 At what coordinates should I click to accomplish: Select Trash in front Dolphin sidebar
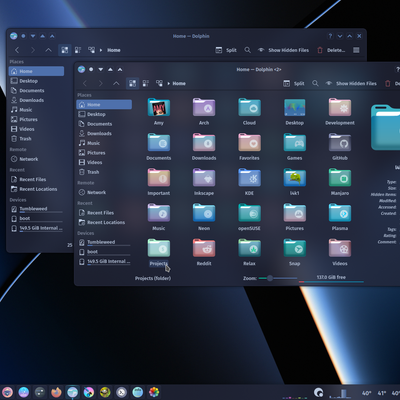tap(104, 172)
